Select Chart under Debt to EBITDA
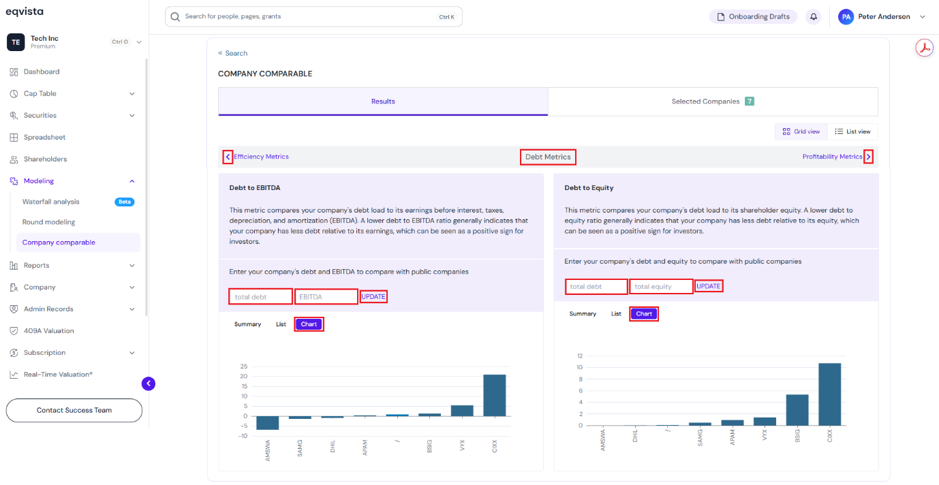Screen dimensions: 939x485 coord(309,325)
